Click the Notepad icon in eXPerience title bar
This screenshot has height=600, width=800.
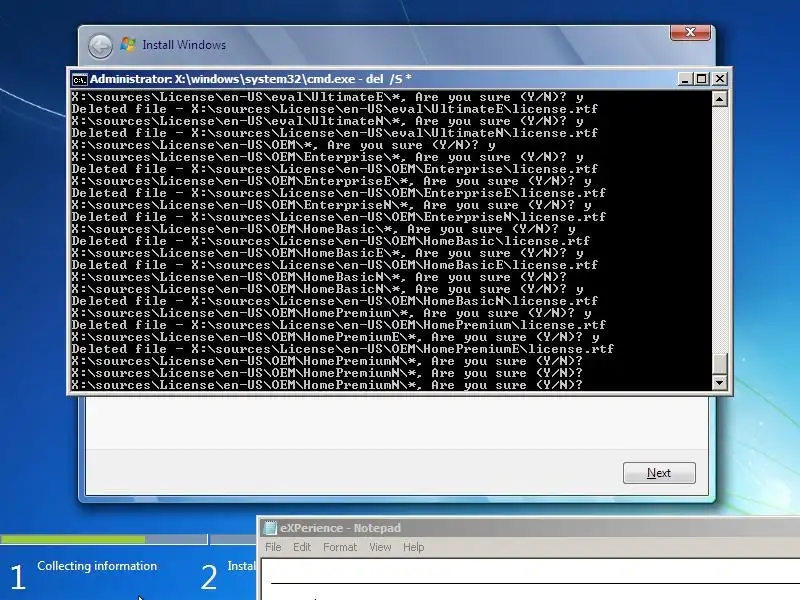(x=269, y=528)
